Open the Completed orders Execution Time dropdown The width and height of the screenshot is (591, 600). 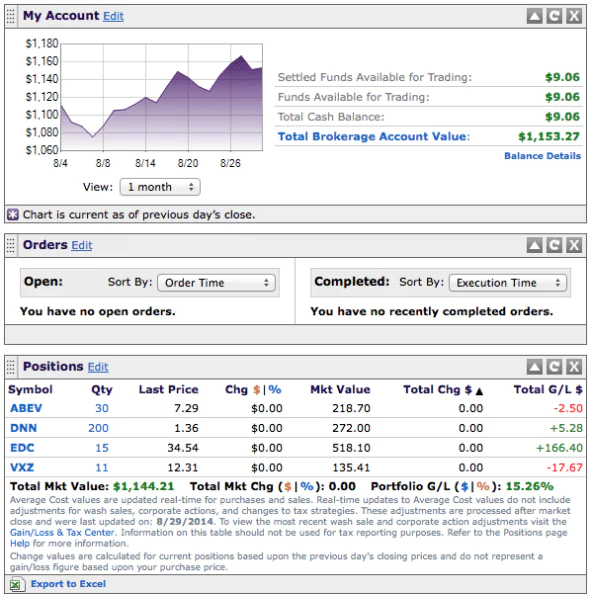click(508, 283)
